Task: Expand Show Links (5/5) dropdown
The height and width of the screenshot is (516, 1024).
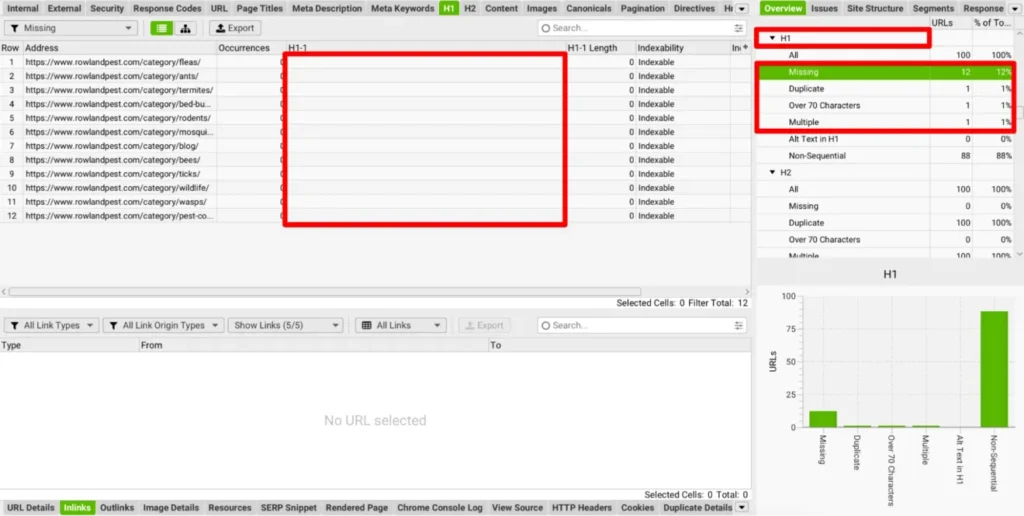Action: pos(285,325)
